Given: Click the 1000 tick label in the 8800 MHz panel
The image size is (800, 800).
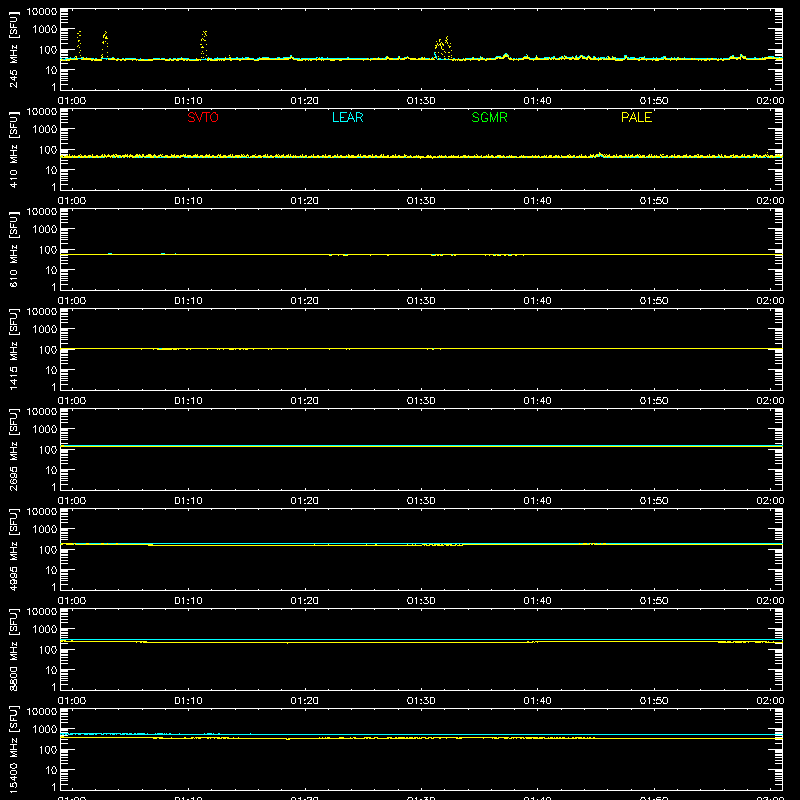Looking at the screenshot, I should point(45,630).
